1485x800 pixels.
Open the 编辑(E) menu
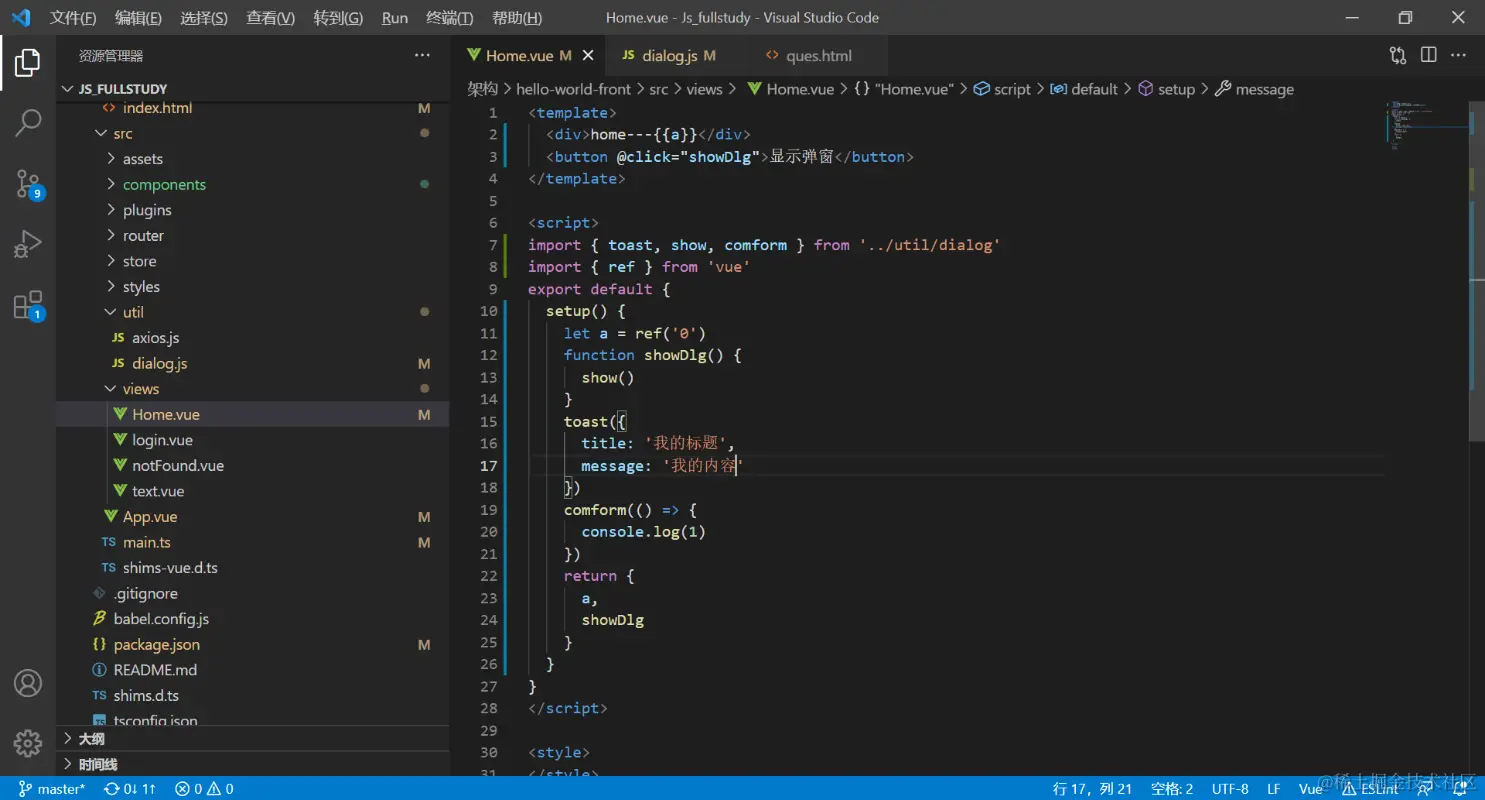coord(138,18)
